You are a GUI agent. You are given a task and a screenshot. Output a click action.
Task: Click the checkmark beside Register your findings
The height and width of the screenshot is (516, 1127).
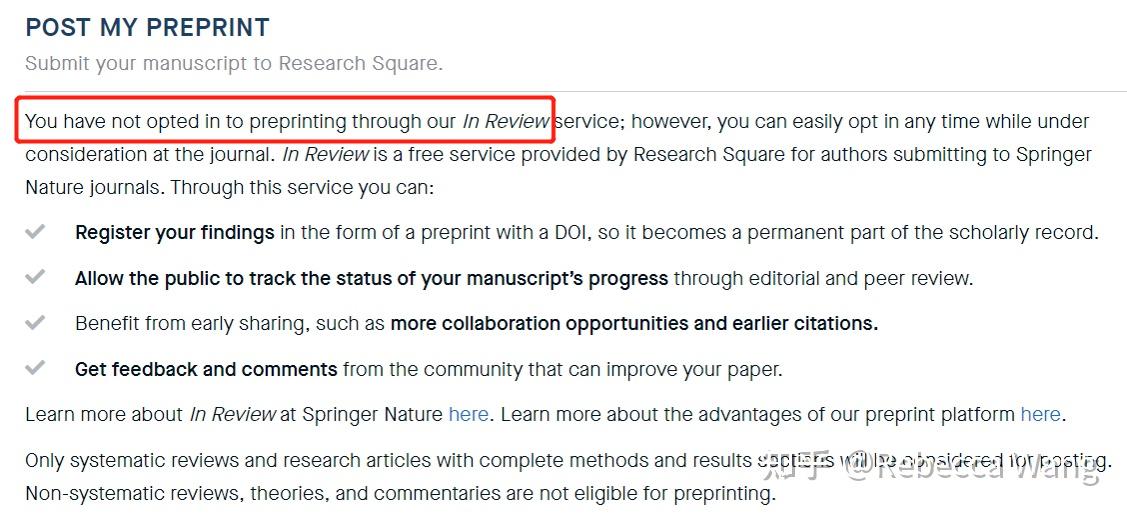35,231
